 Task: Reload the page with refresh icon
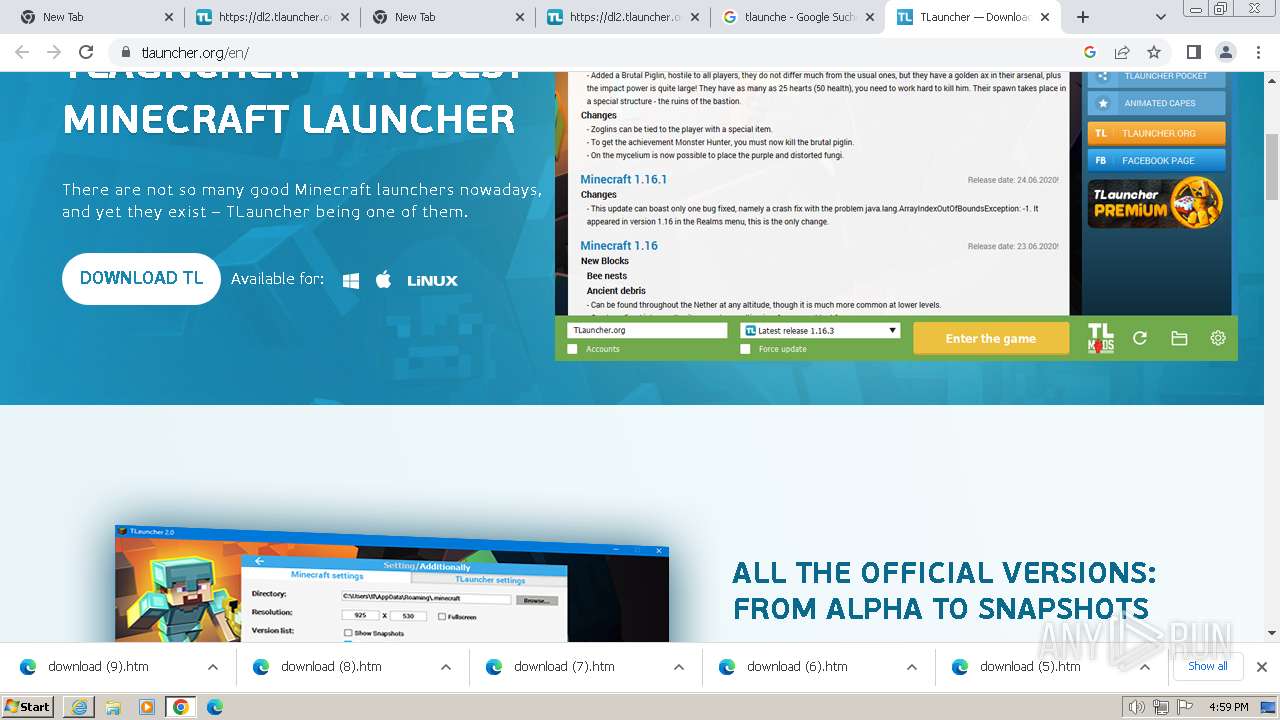86,53
